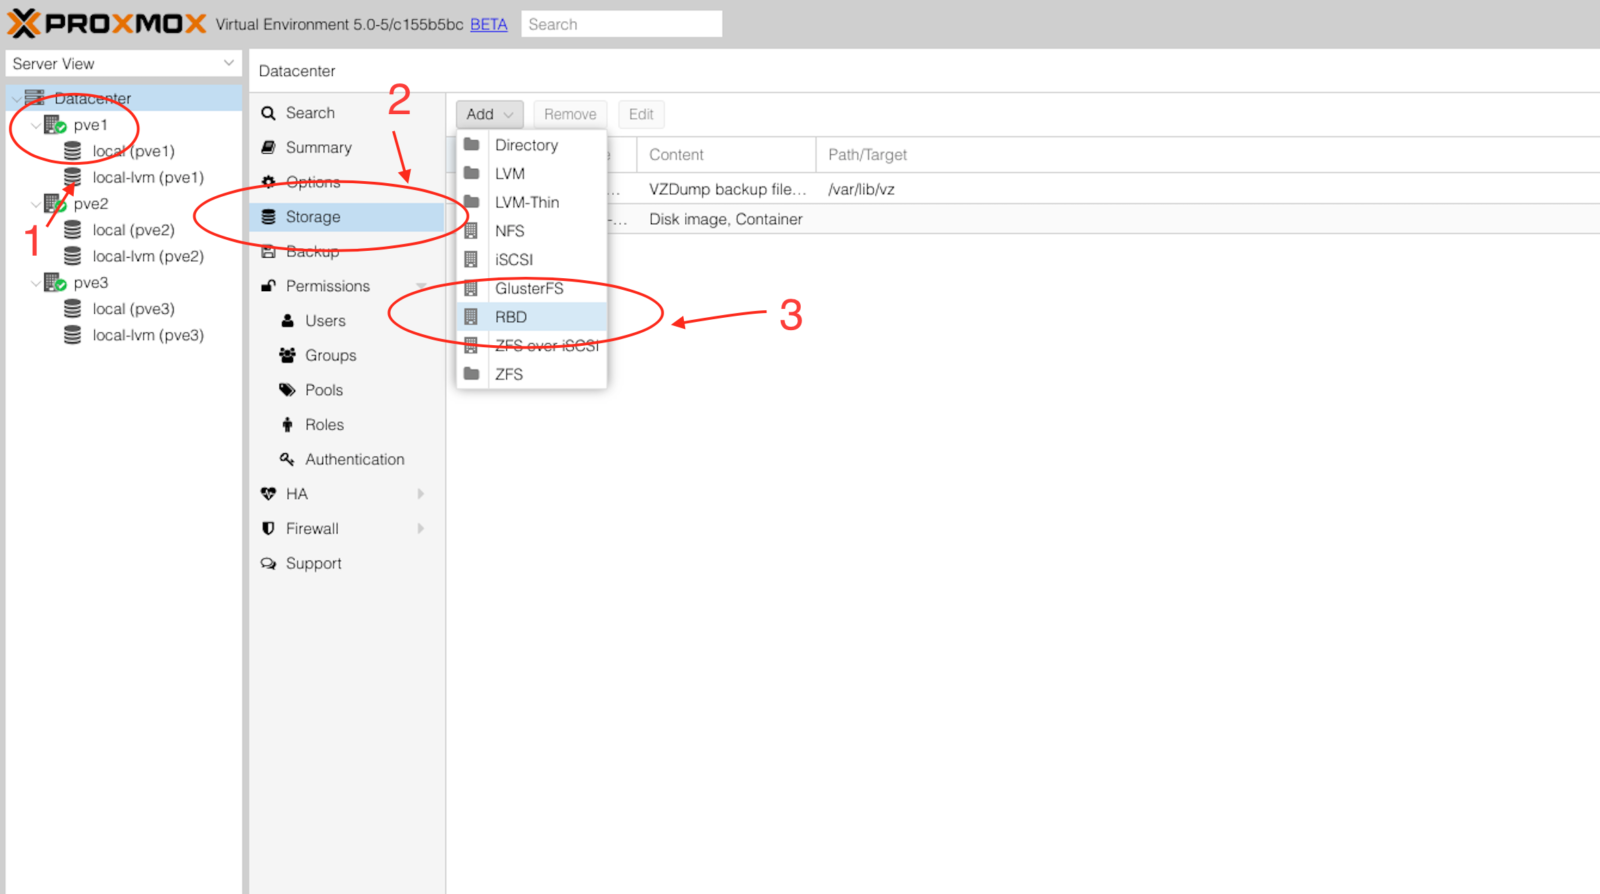
Task: Click the pve3 server icon
Action: pos(55,283)
